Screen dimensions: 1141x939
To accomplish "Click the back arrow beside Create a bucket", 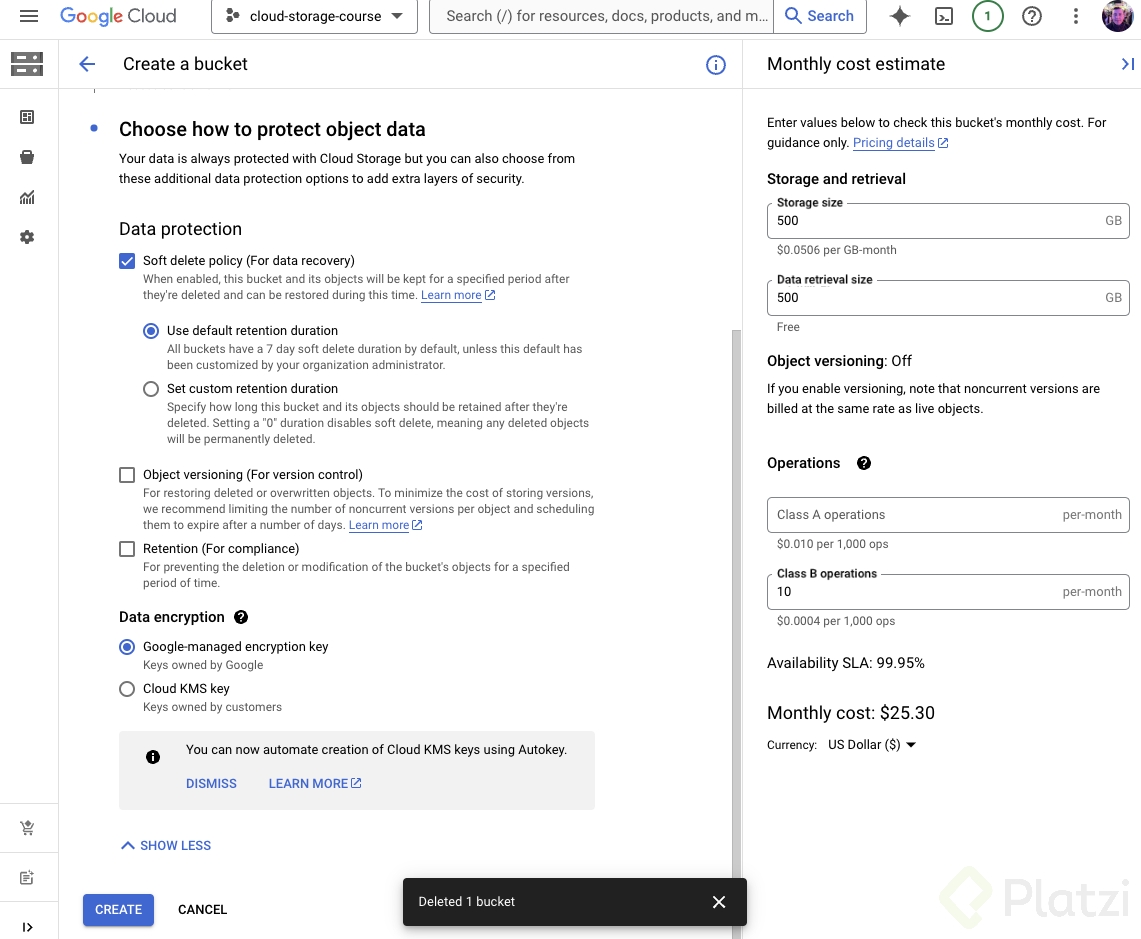I will 87,64.
